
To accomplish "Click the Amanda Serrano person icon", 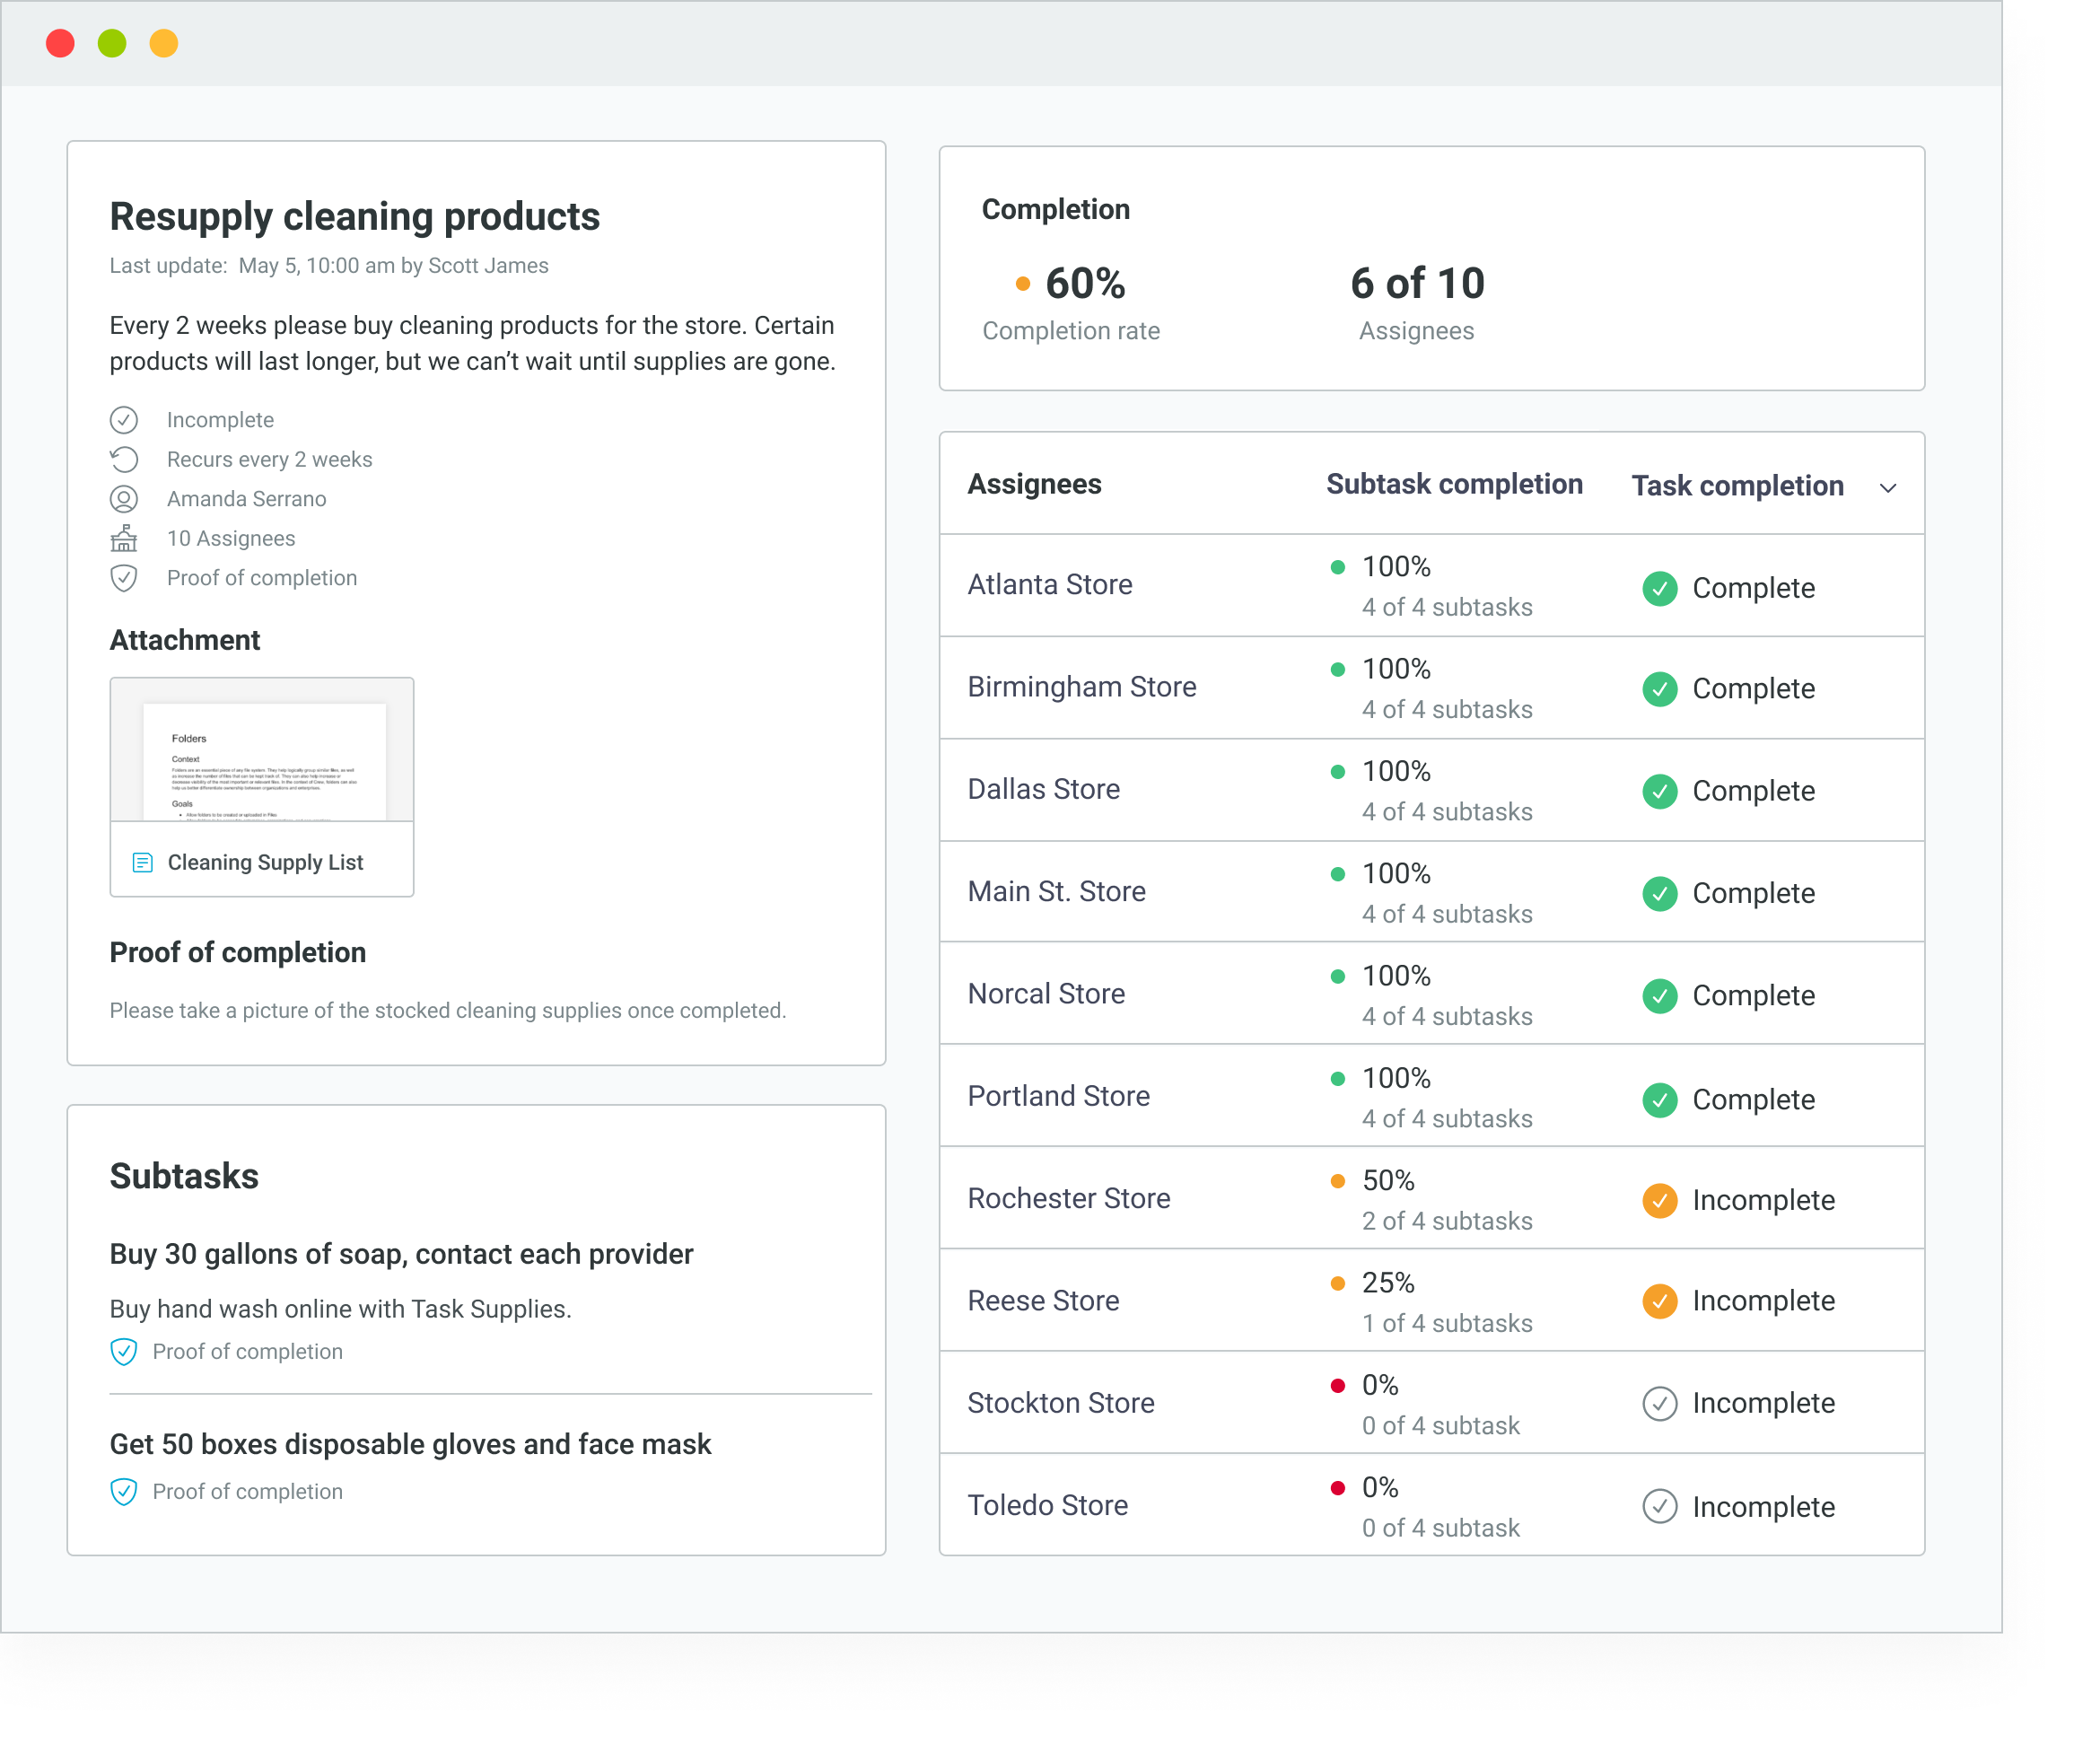I will tap(124, 499).
